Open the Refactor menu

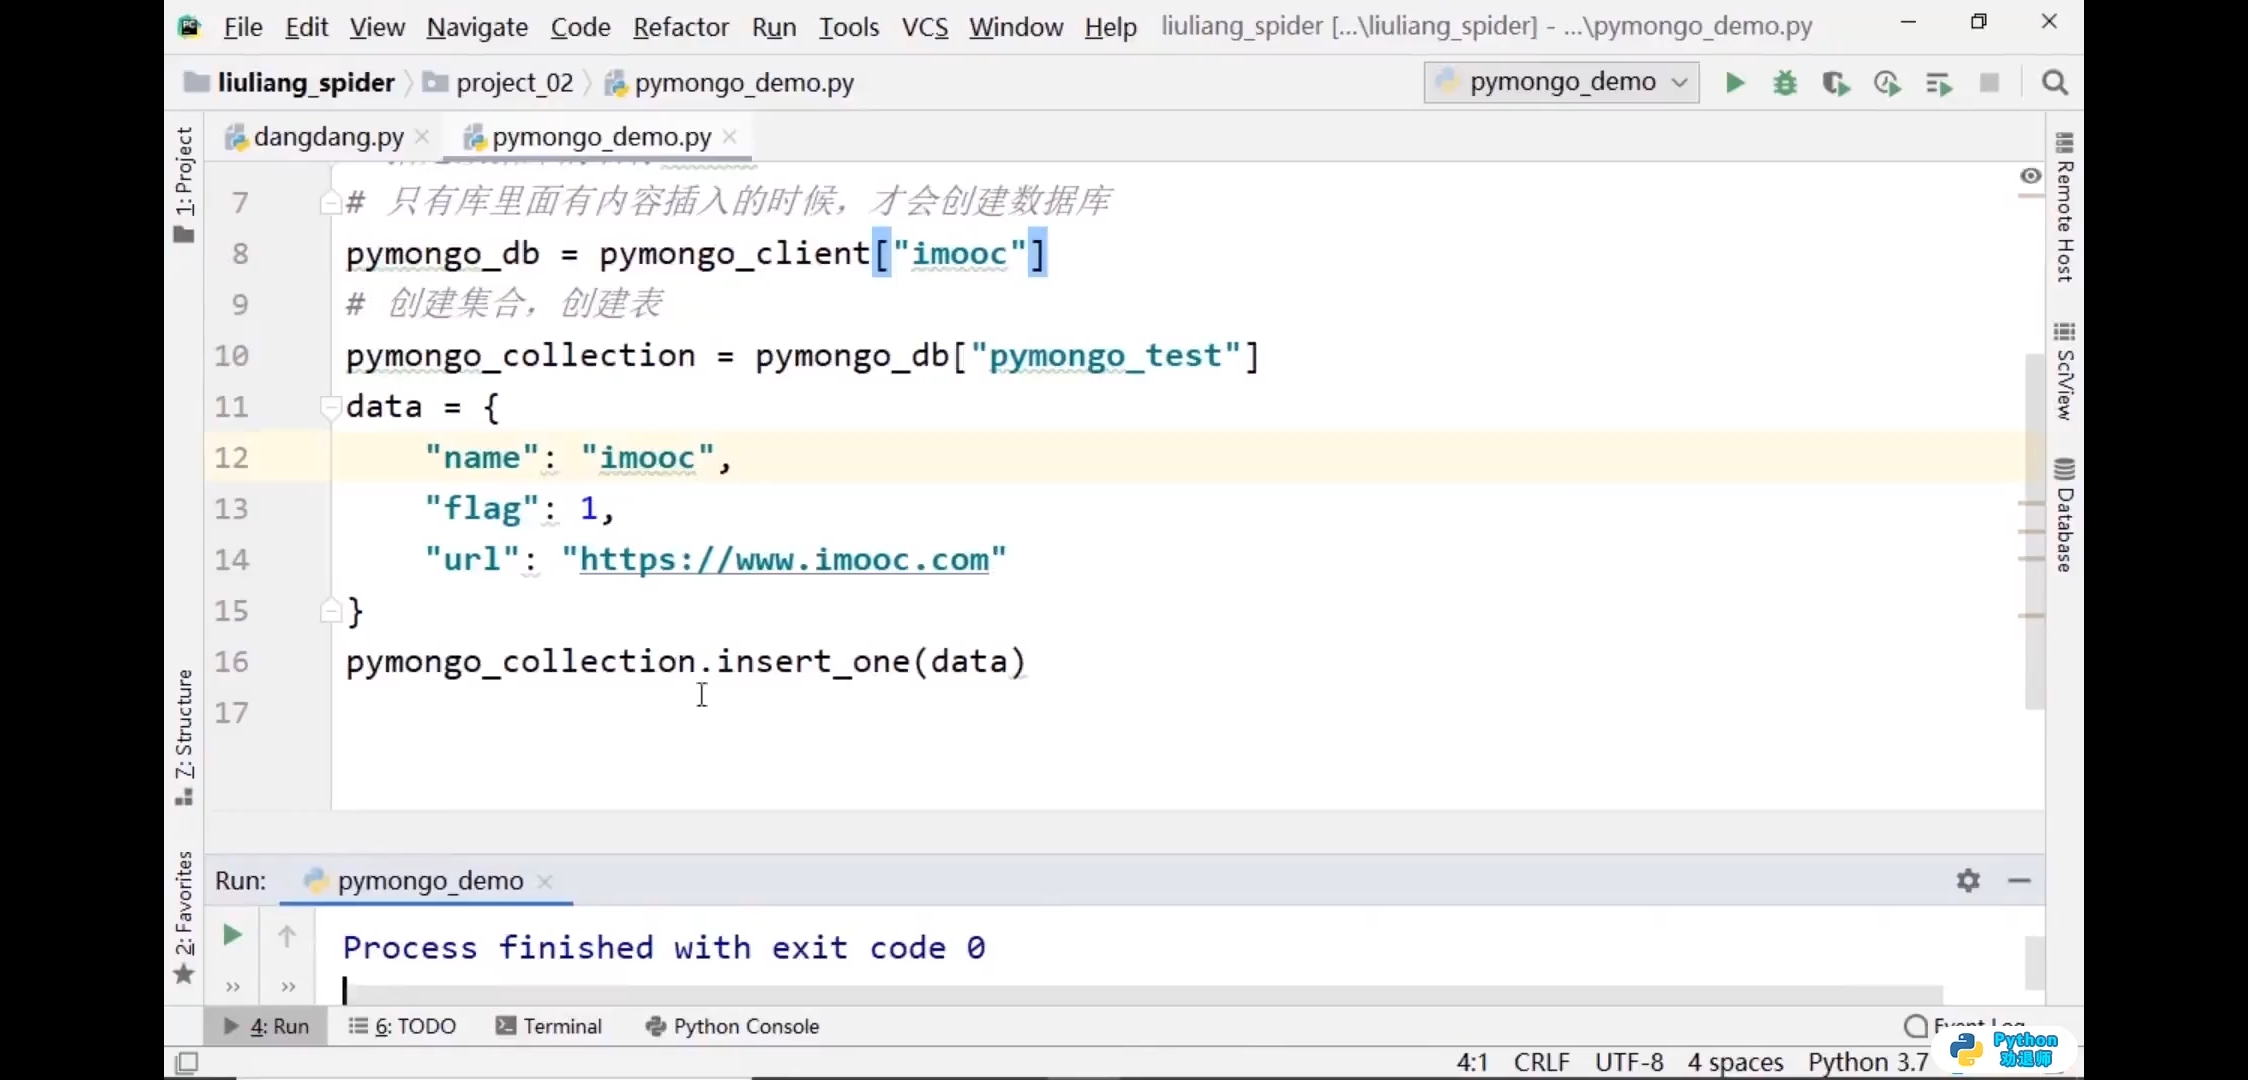[x=680, y=27]
